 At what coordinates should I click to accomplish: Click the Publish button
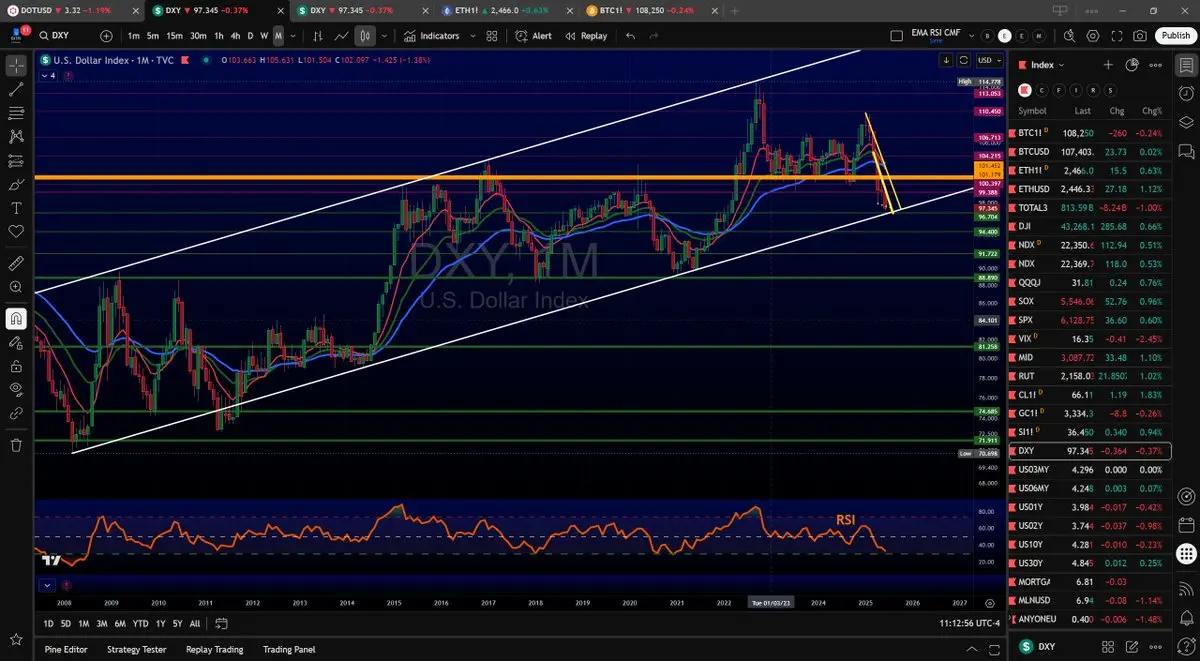pyautogui.click(x=1175, y=36)
